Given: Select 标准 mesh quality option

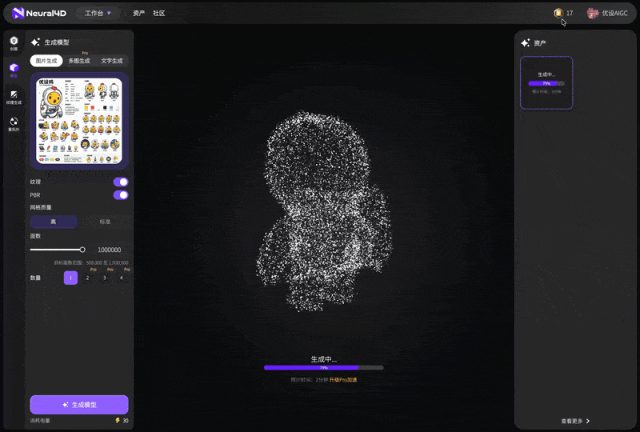Looking at the screenshot, I should [105, 222].
